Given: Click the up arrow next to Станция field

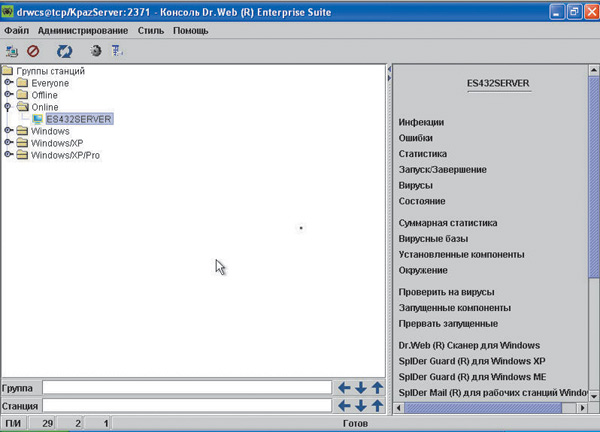Looking at the screenshot, I should coord(378,406).
